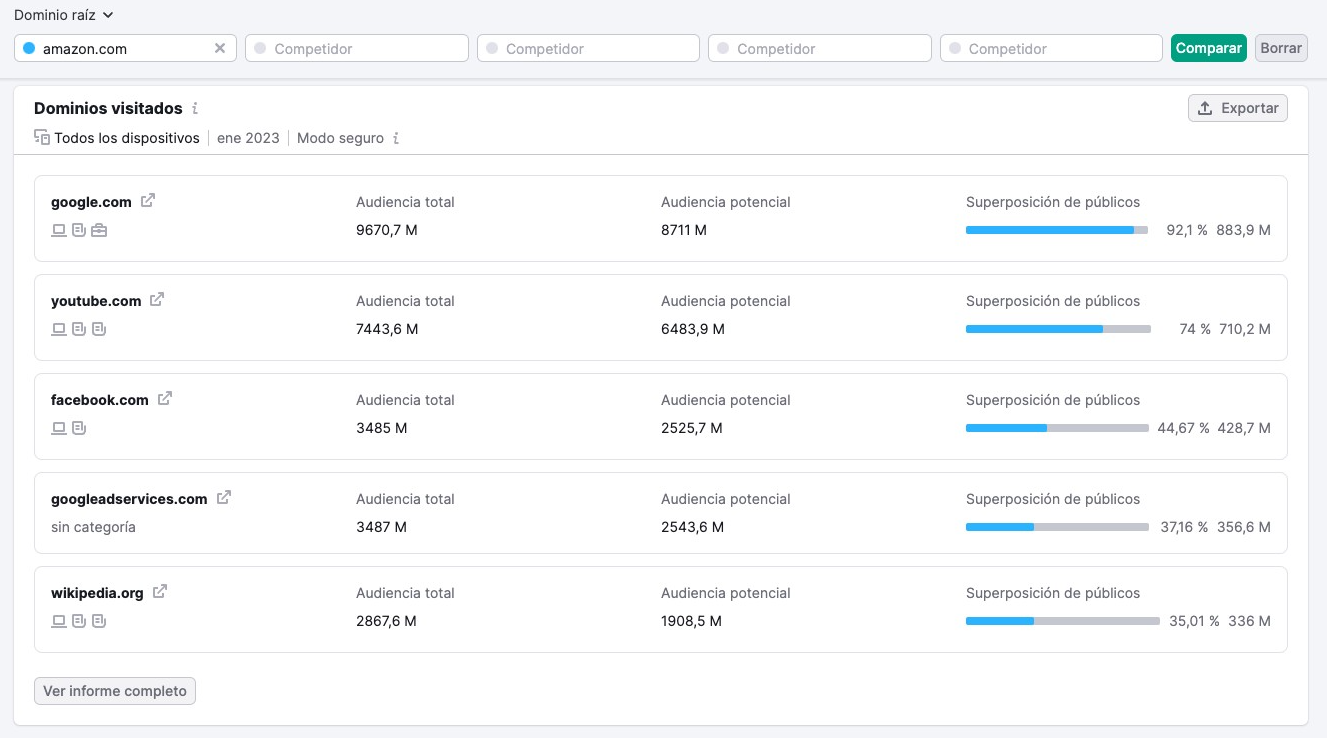1327x738 pixels.
Task: Click the 37,16 % overlap value
Action: (x=1185, y=527)
